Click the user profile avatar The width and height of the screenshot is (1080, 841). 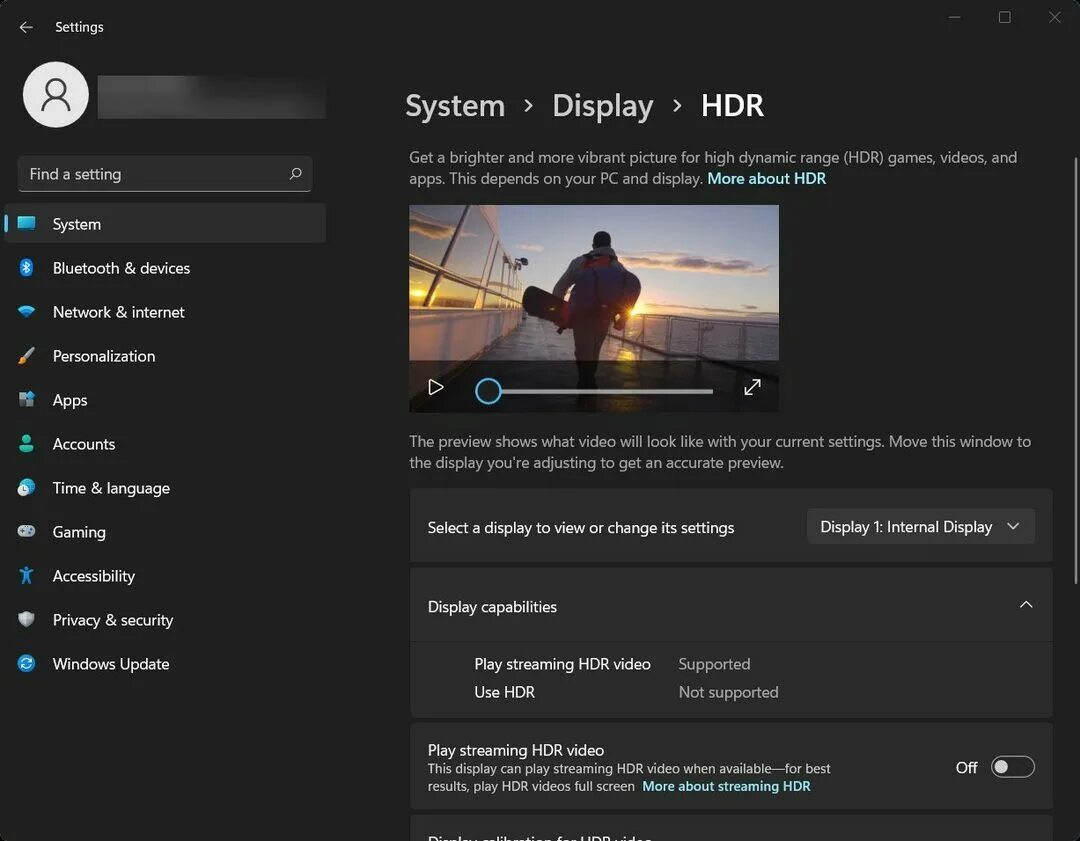[56, 94]
